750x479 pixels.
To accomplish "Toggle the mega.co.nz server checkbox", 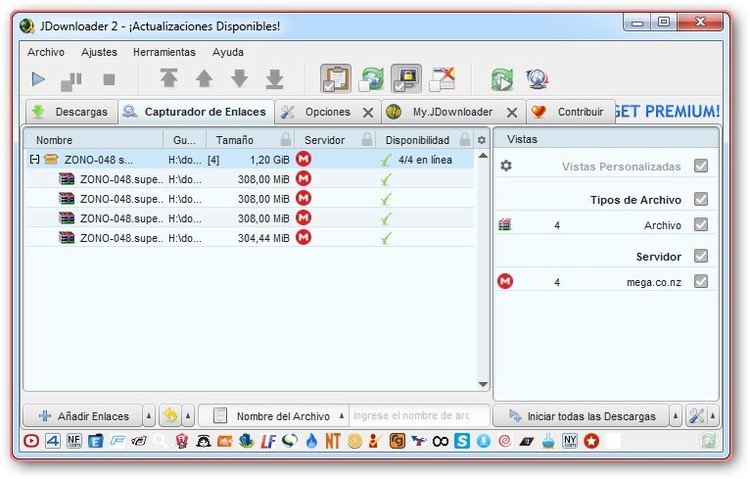I will 701,282.
